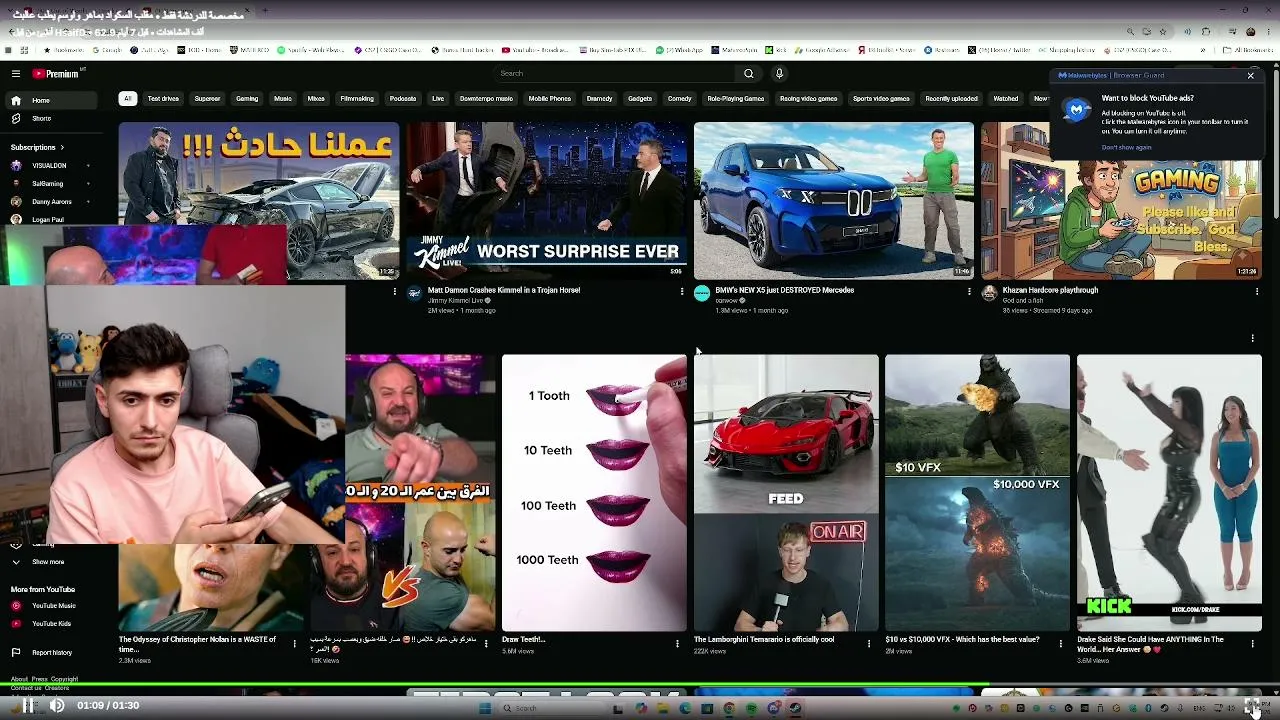1280x720 pixels.
Task: Open the Lamborghini Temerario Shorts thumbnail
Action: point(786,493)
